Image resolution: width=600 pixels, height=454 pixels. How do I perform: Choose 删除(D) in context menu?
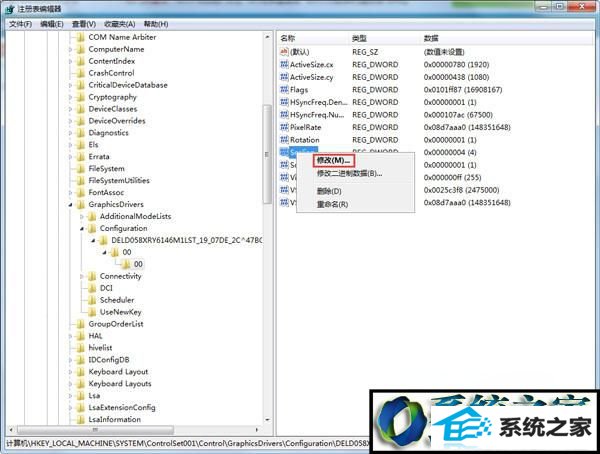pos(329,191)
